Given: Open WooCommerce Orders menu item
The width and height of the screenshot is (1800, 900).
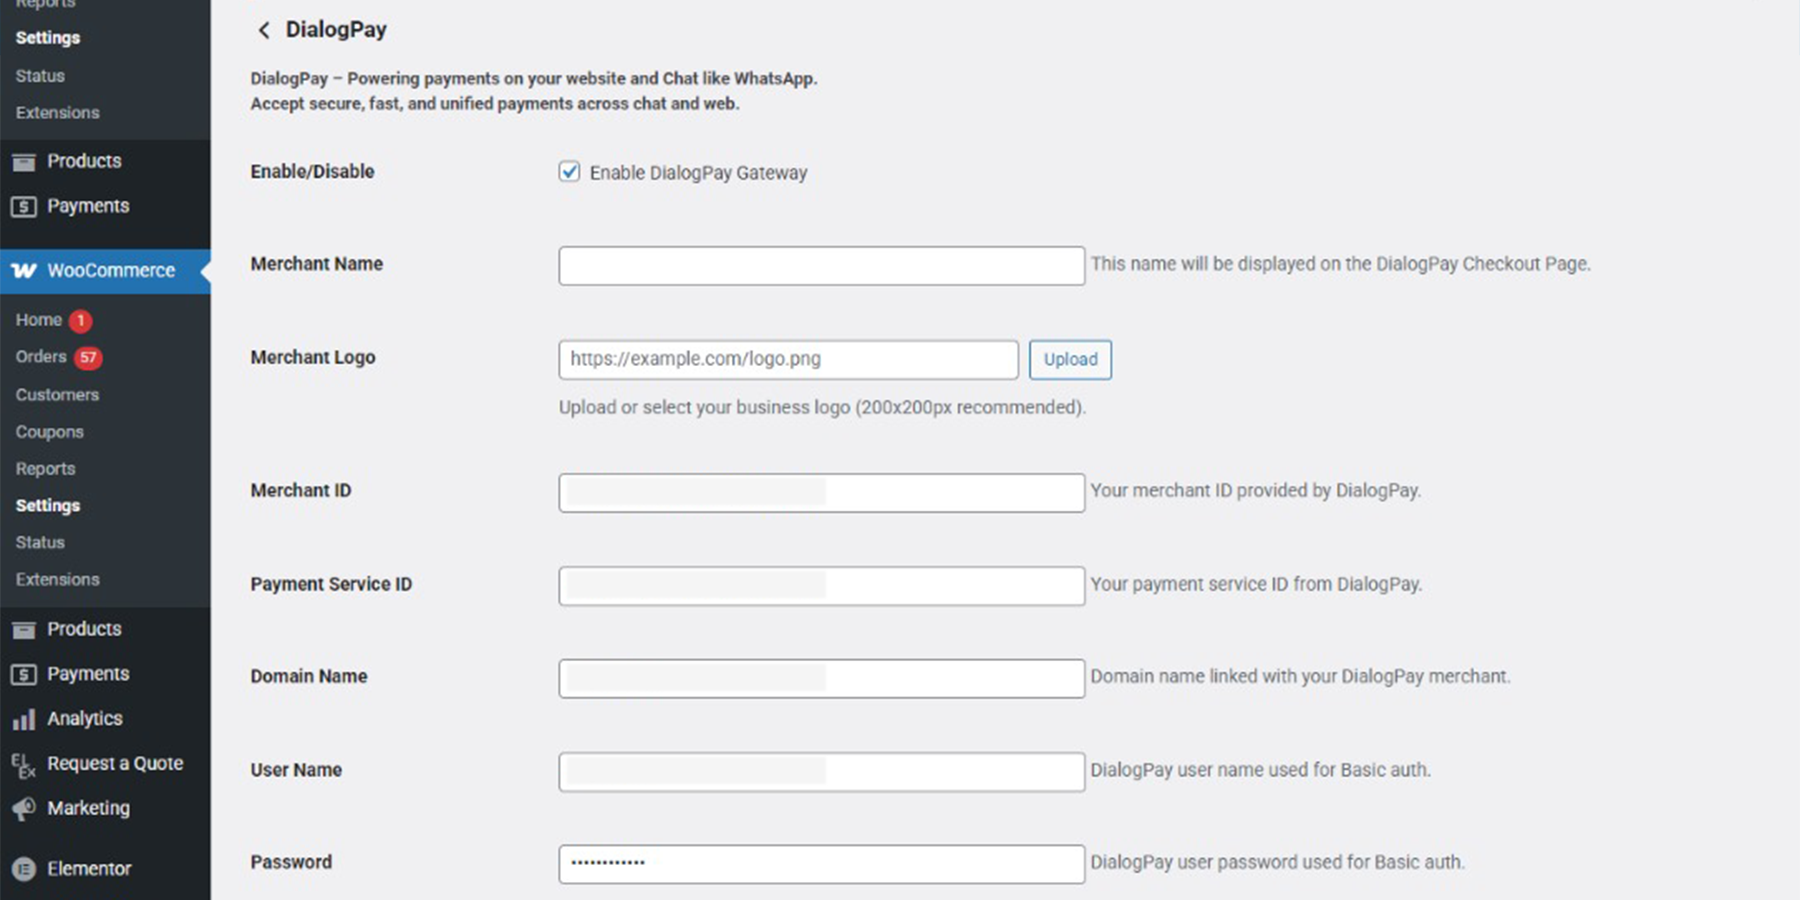Looking at the screenshot, I should click(40, 357).
